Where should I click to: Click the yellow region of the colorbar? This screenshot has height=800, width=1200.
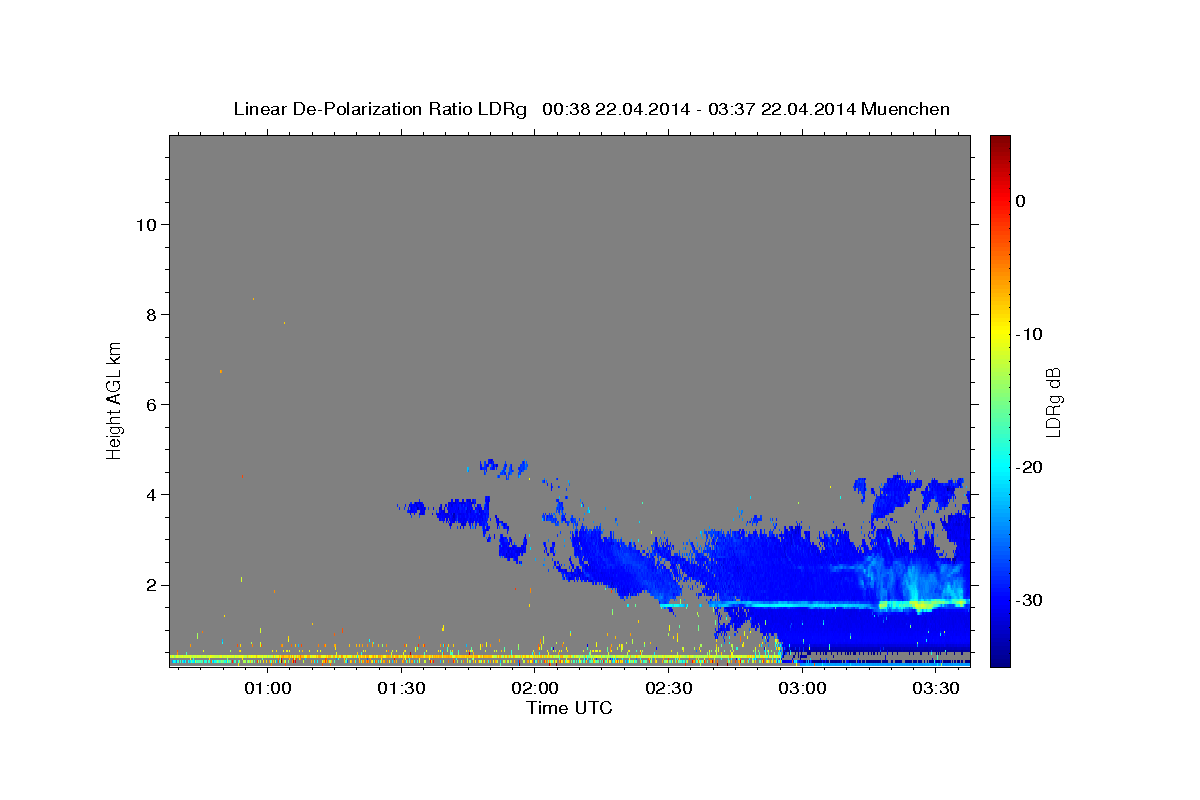[1000, 330]
